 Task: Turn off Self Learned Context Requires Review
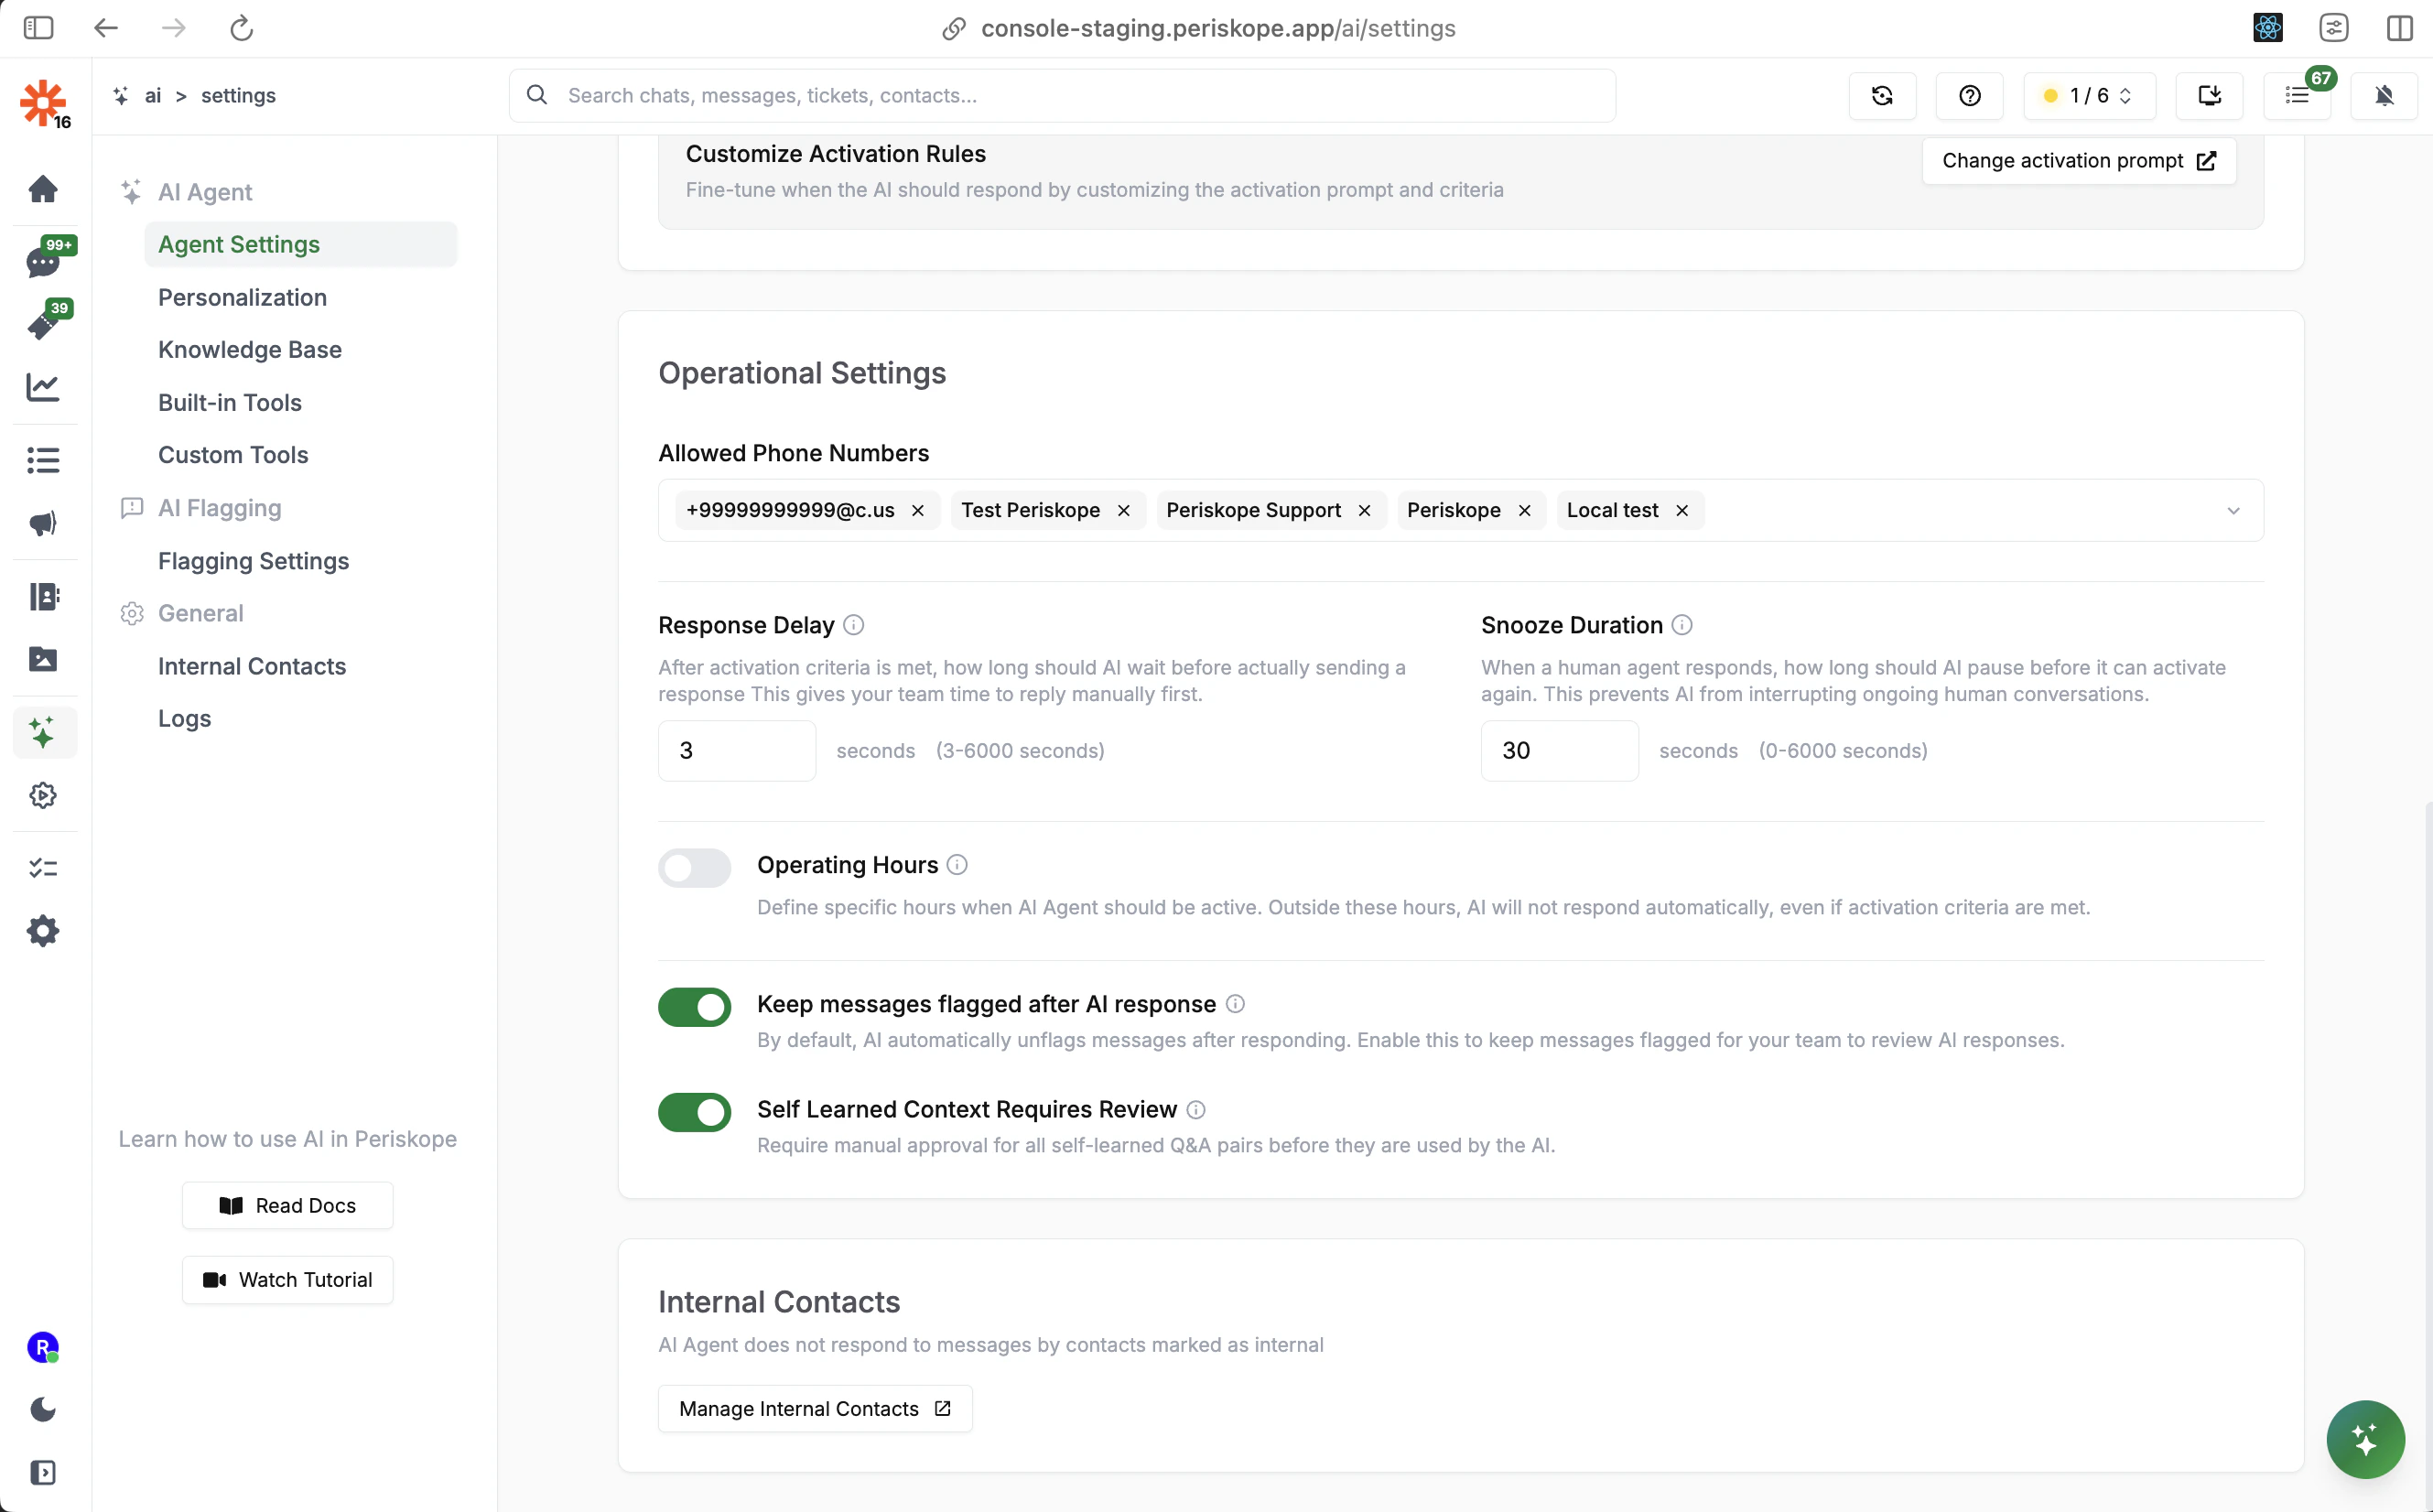(x=694, y=1112)
